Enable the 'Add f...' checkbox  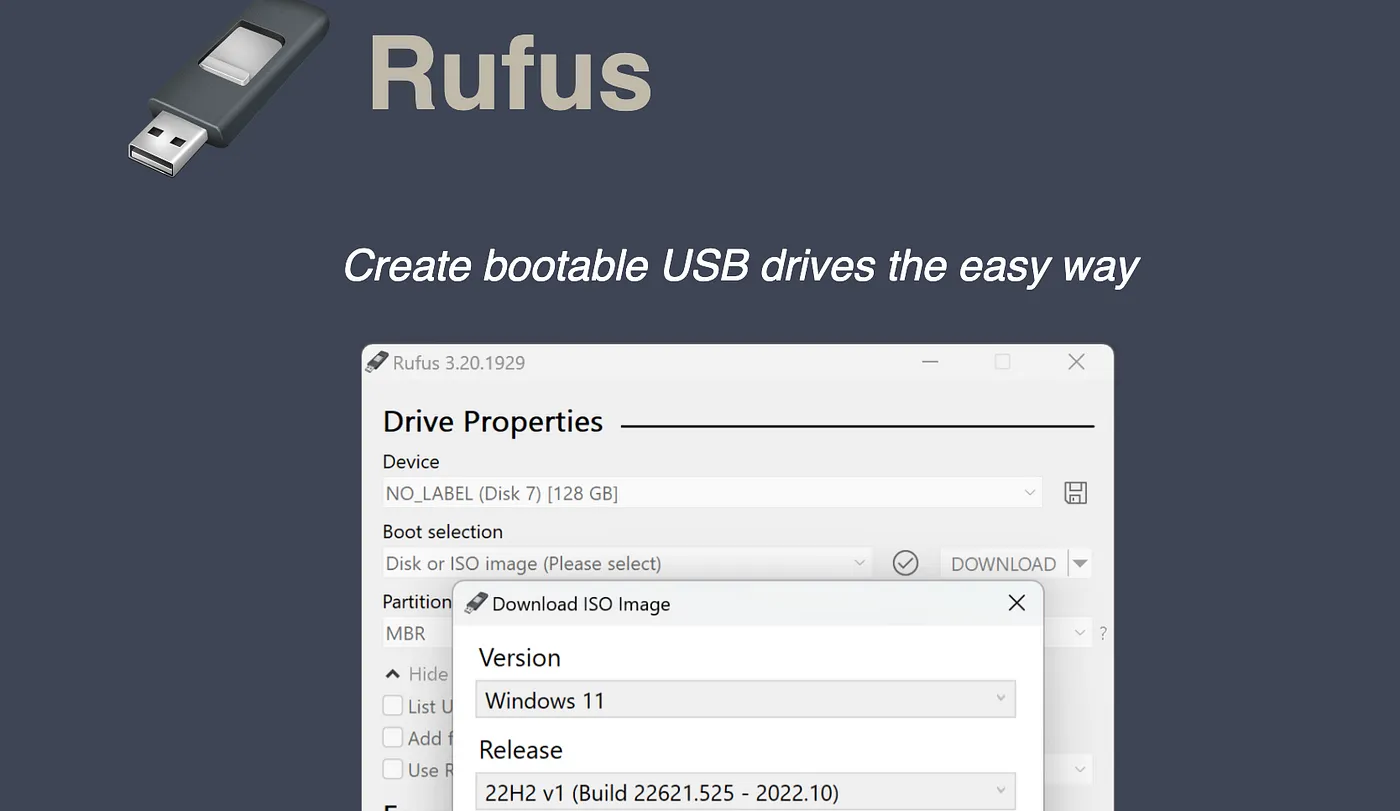tap(393, 738)
